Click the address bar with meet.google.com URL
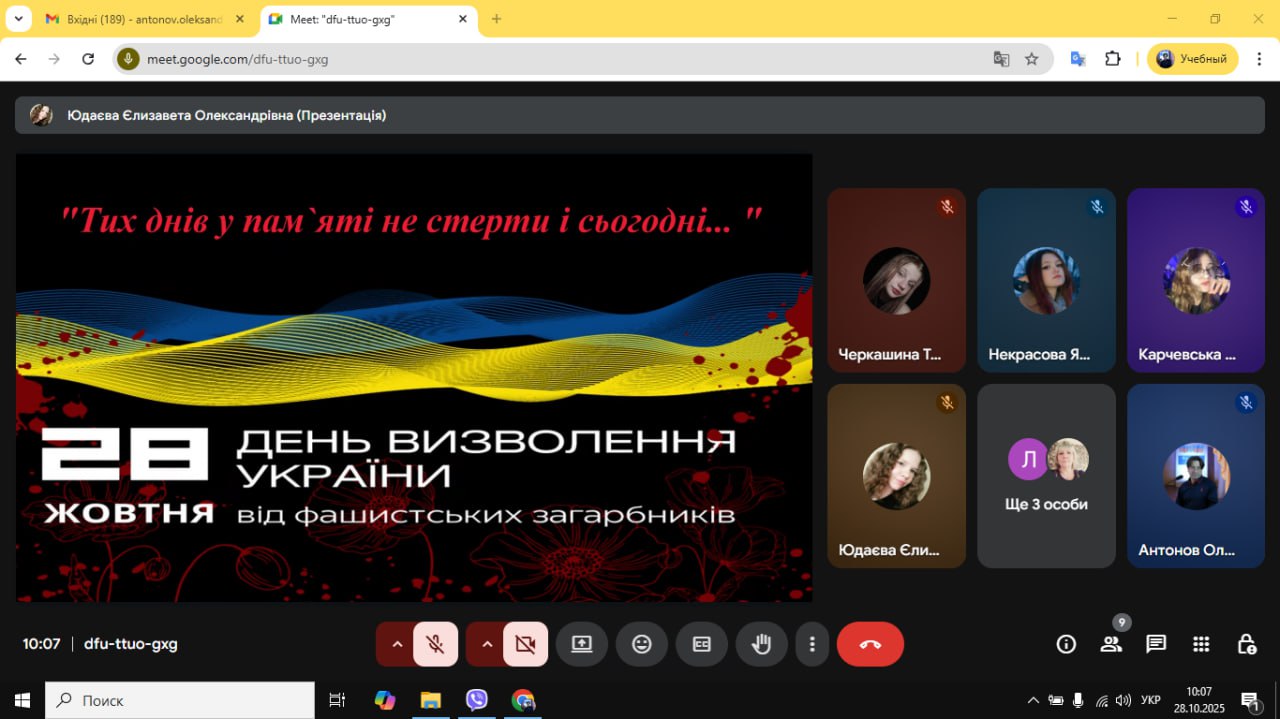 [x=560, y=59]
